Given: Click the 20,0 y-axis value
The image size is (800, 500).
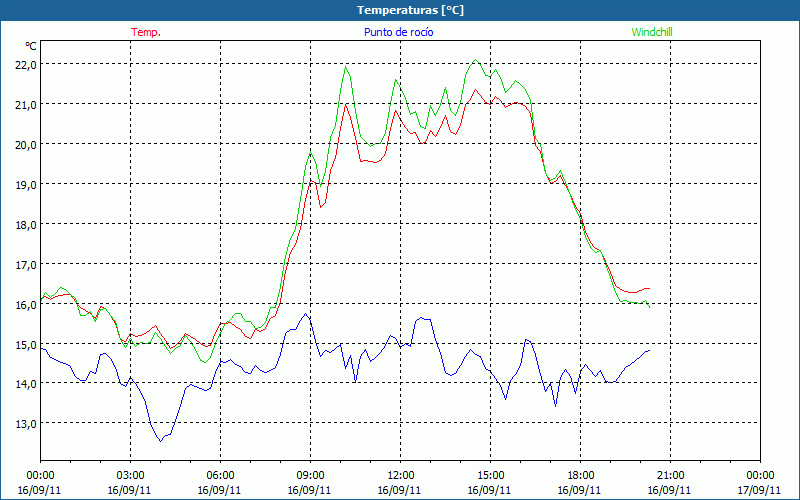Looking at the screenshot, I should click(x=26, y=144).
